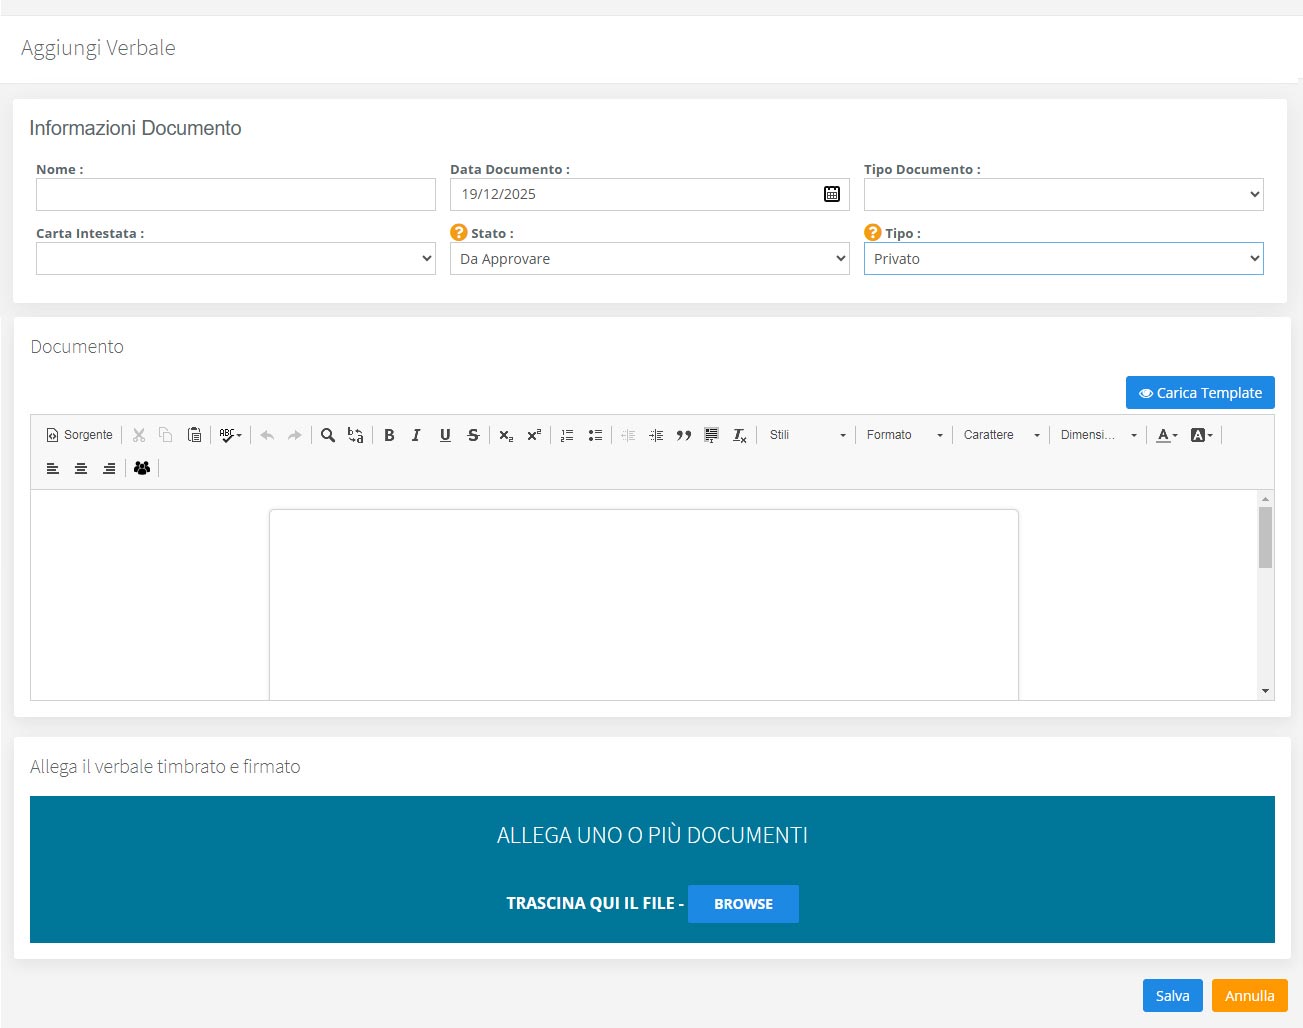
Task: Click the underline icon in toolbar
Action: tap(445, 435)
